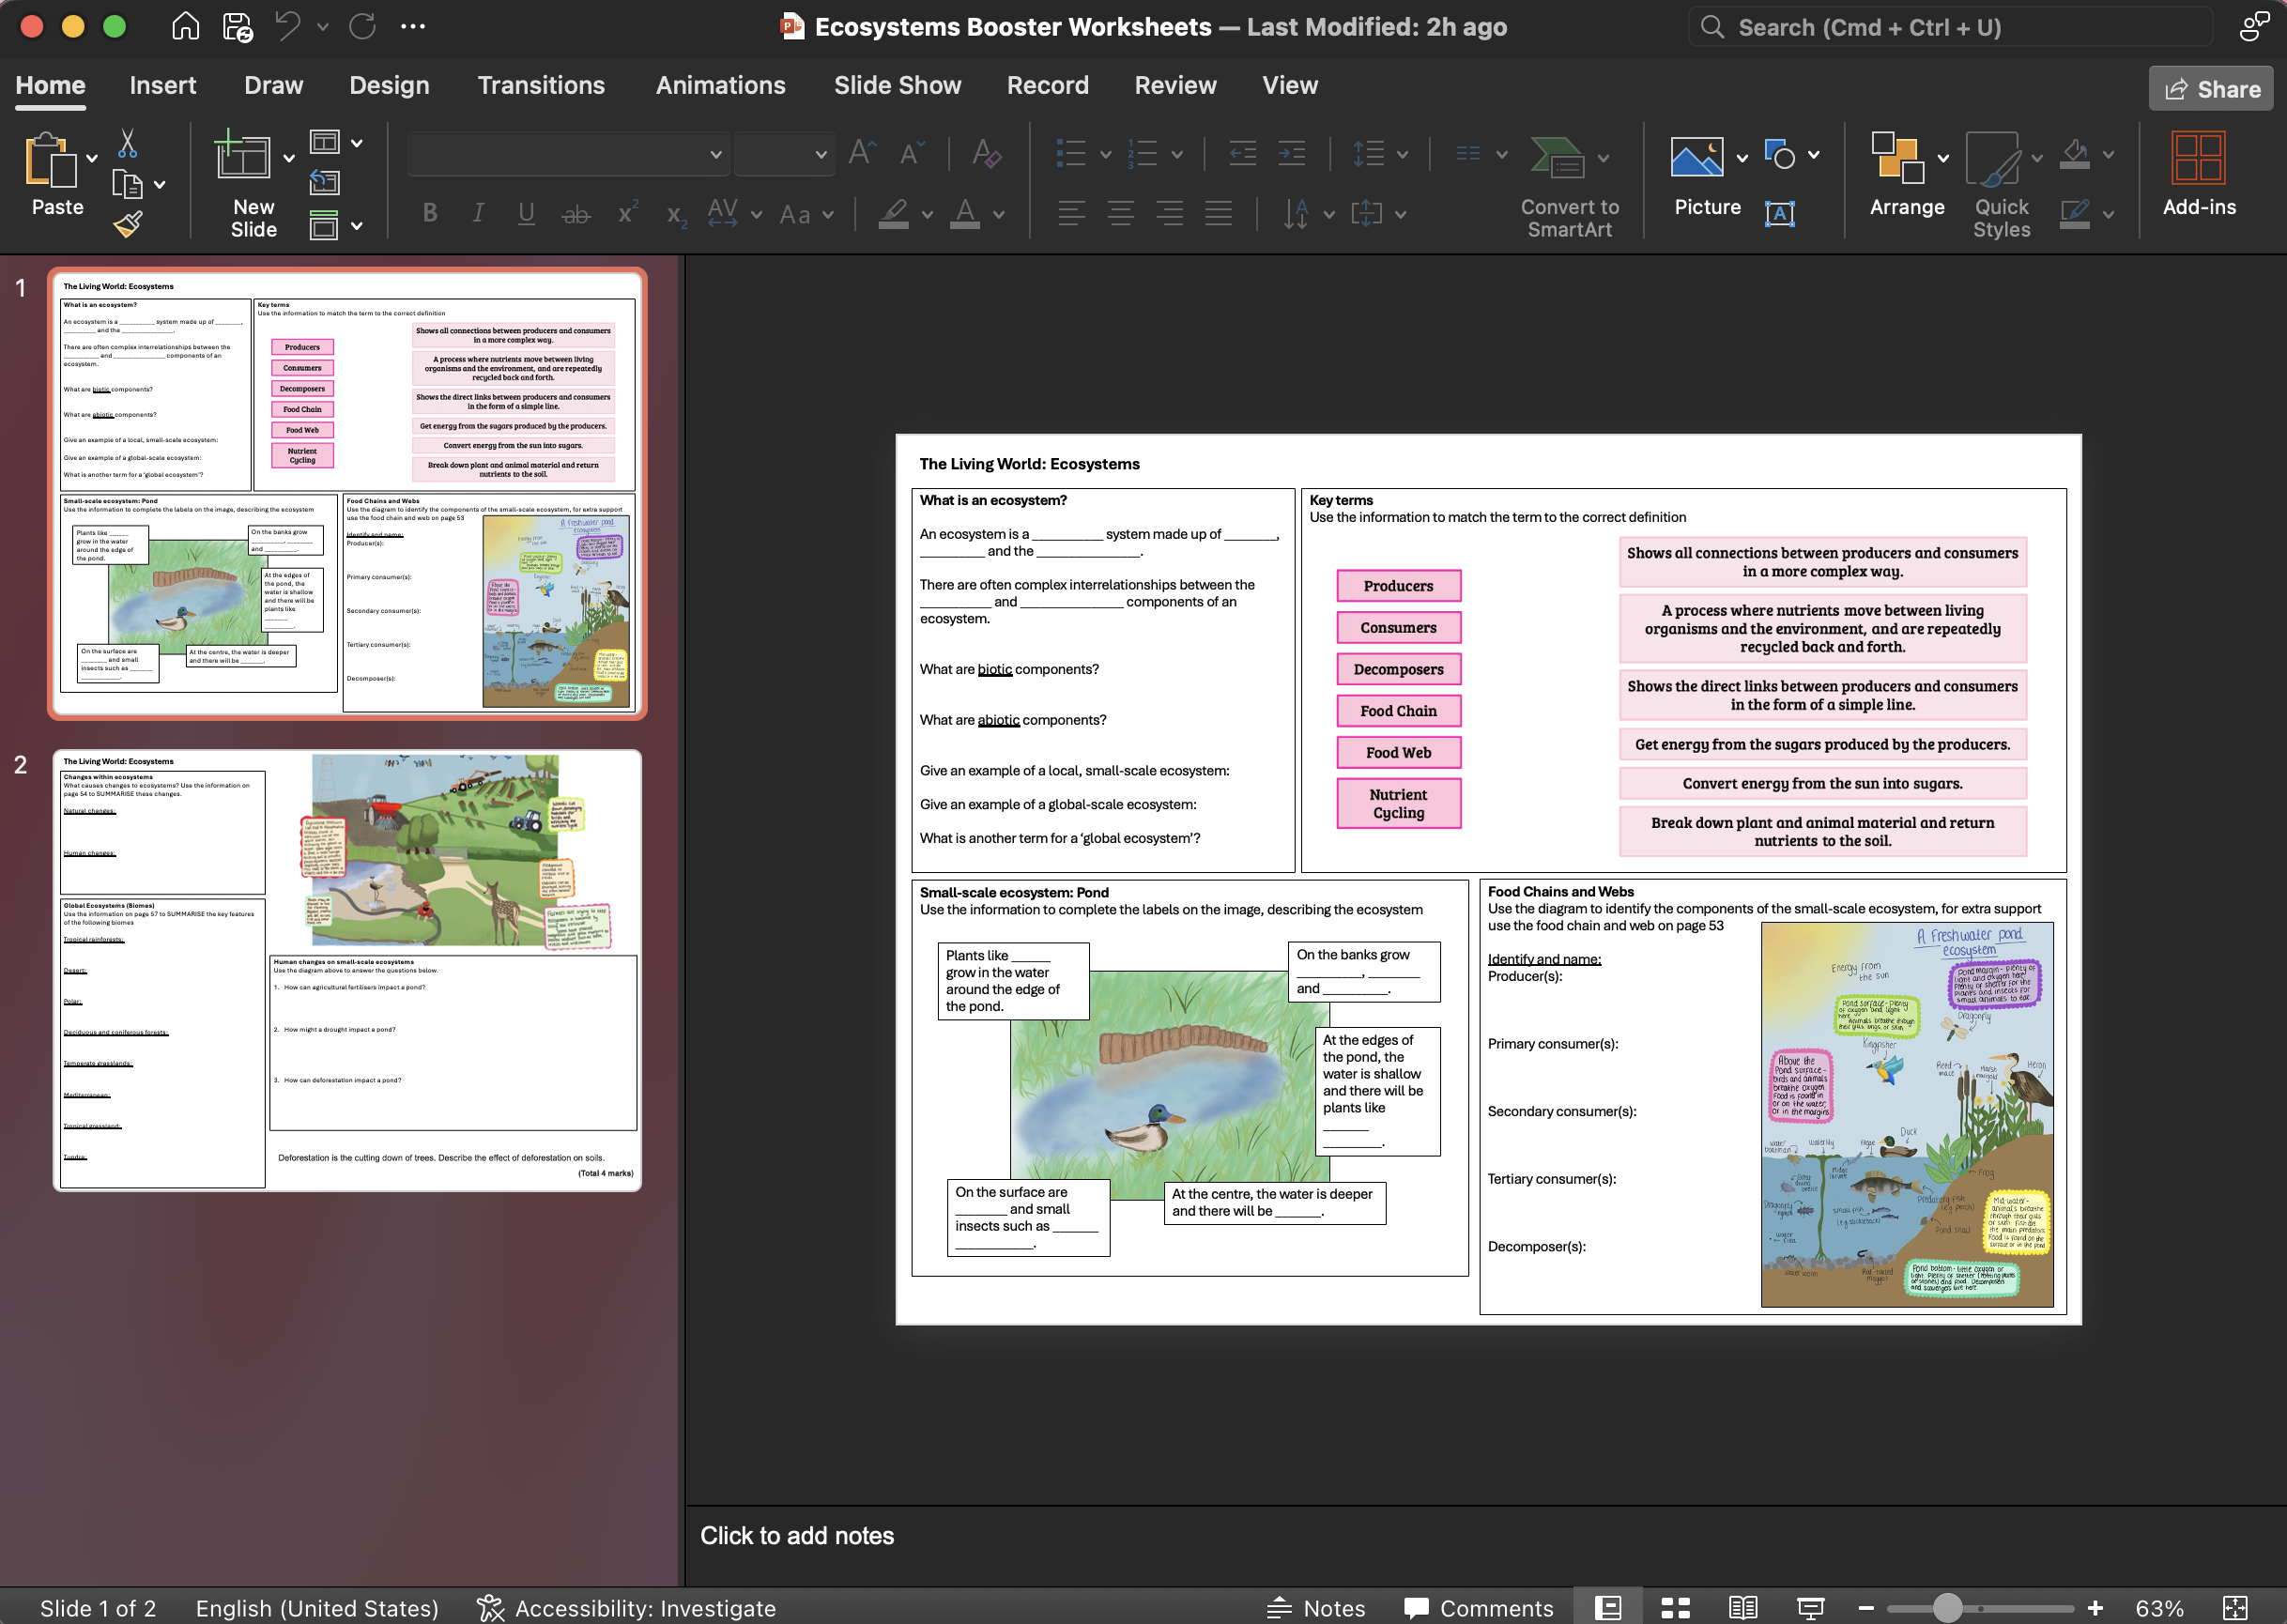The height and width of the screenshot is (1624, 2287).
Task: Toggle the Notes pane in status bar
Action: coord(1316,1607)
